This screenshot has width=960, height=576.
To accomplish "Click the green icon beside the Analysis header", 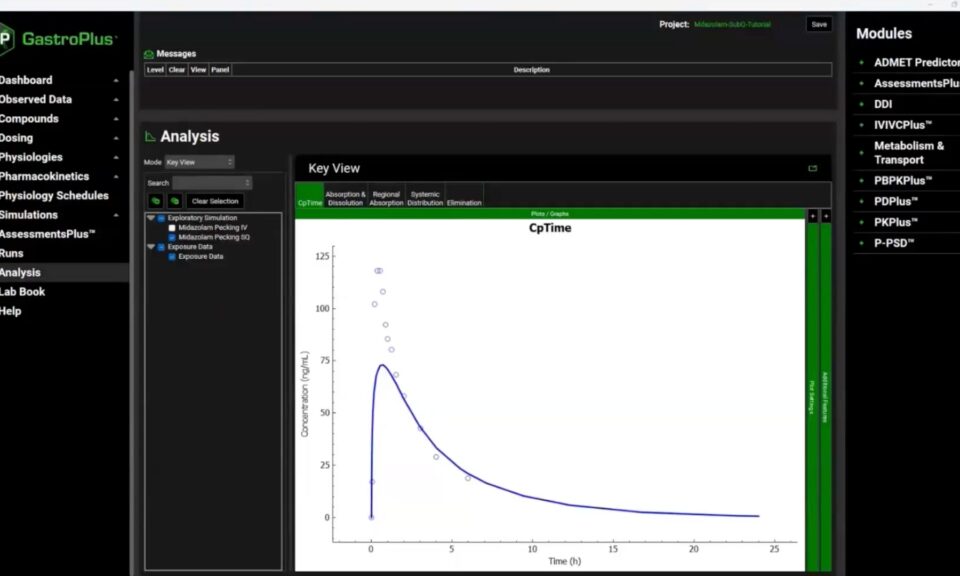I will click(150, 136).
